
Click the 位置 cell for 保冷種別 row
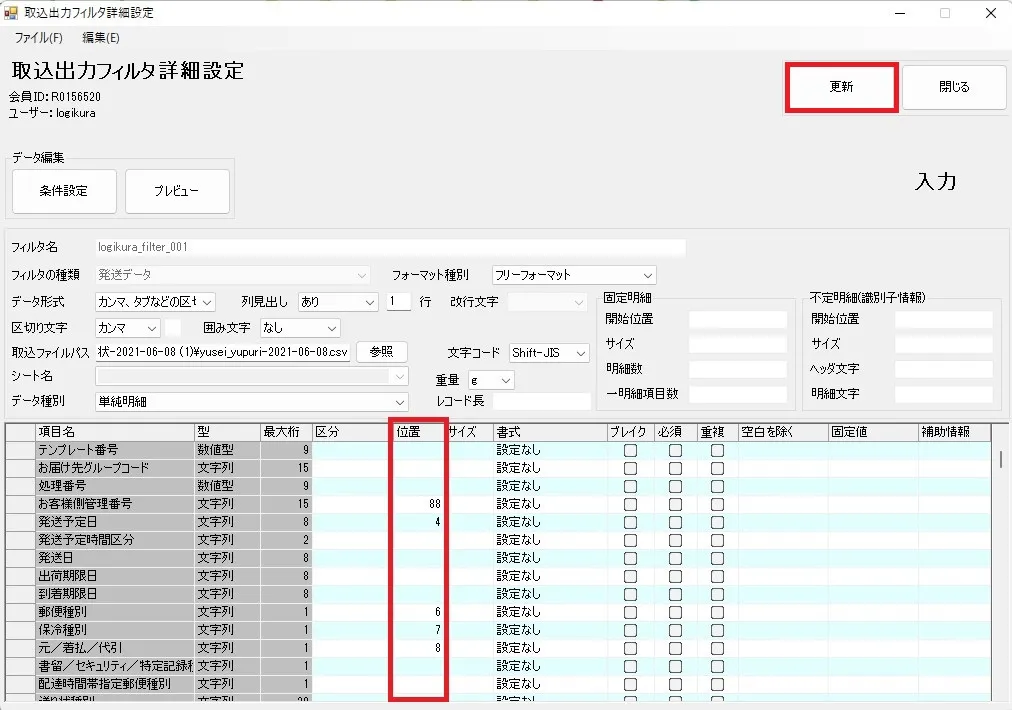click(x=418, y=630)
